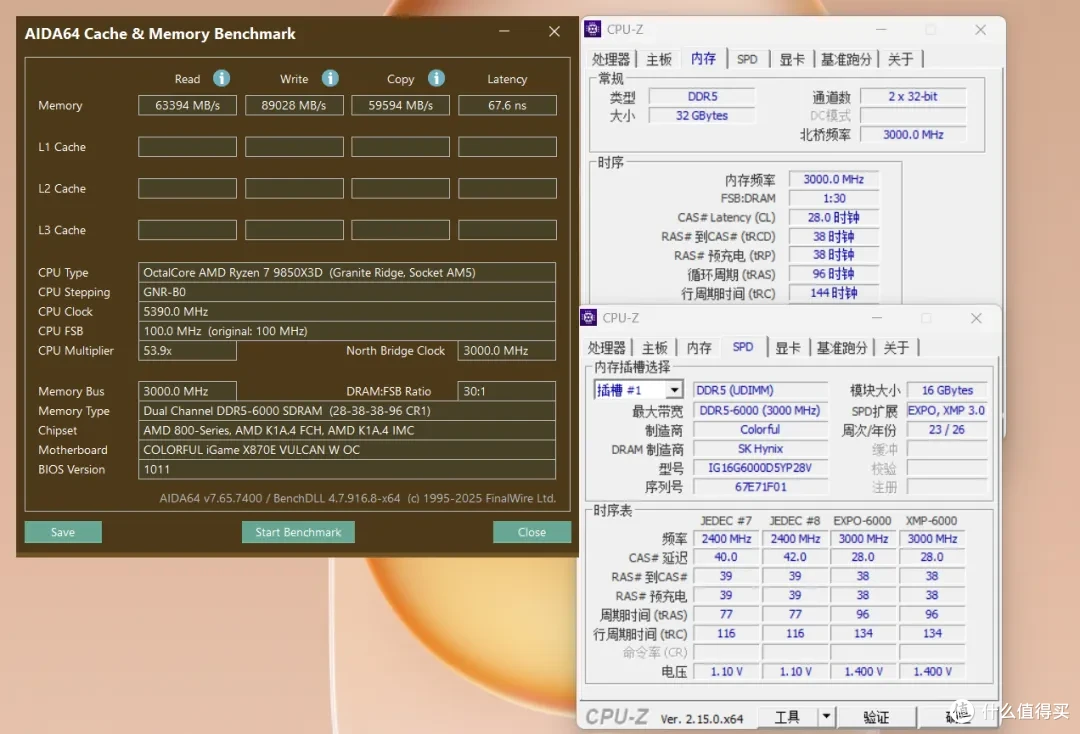The image size is (1080, 734).
Task: Click the 32 GBytes size value
Action: tap(702, 116)
